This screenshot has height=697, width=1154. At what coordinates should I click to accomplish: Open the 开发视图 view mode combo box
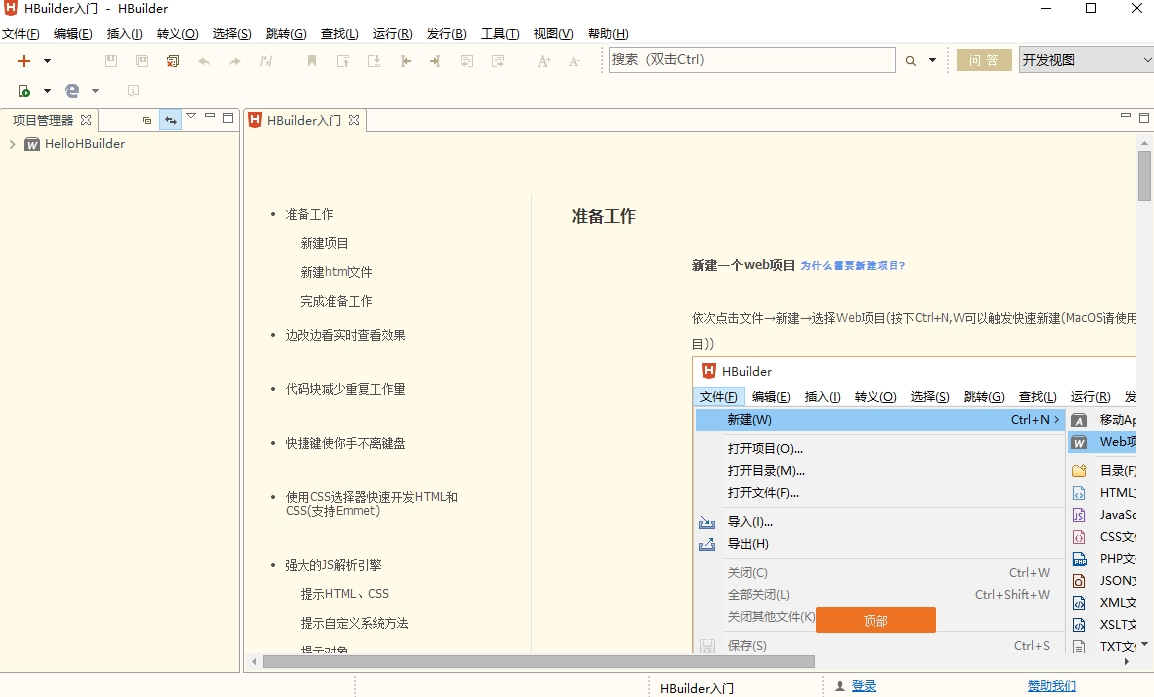click(x=1086, y=60)
